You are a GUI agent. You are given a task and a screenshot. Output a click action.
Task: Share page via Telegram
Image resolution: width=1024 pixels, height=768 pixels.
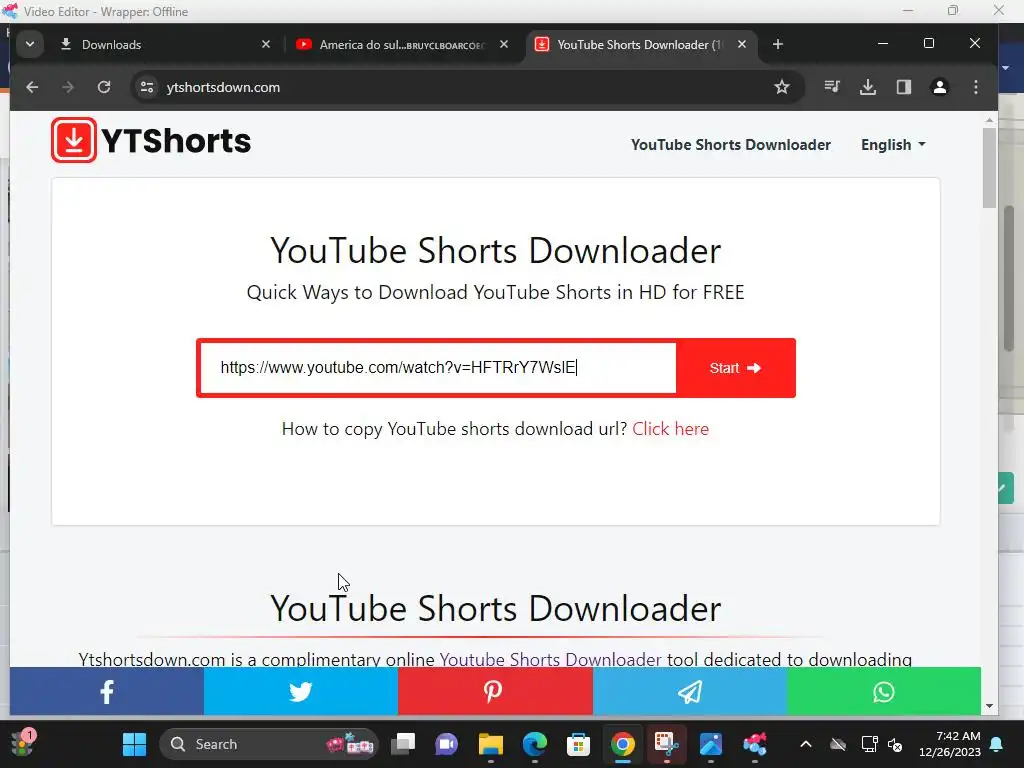pos(690,692)
